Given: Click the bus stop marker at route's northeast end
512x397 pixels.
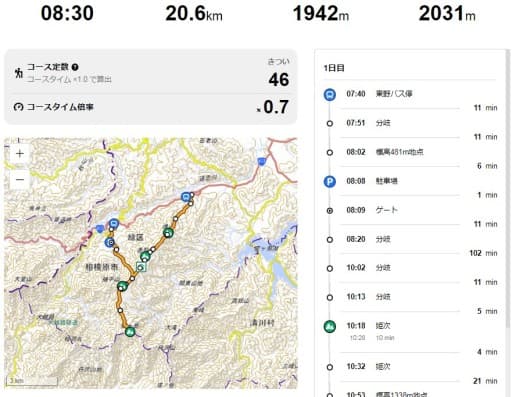Looking at the screenshot, I should (186, 197).
